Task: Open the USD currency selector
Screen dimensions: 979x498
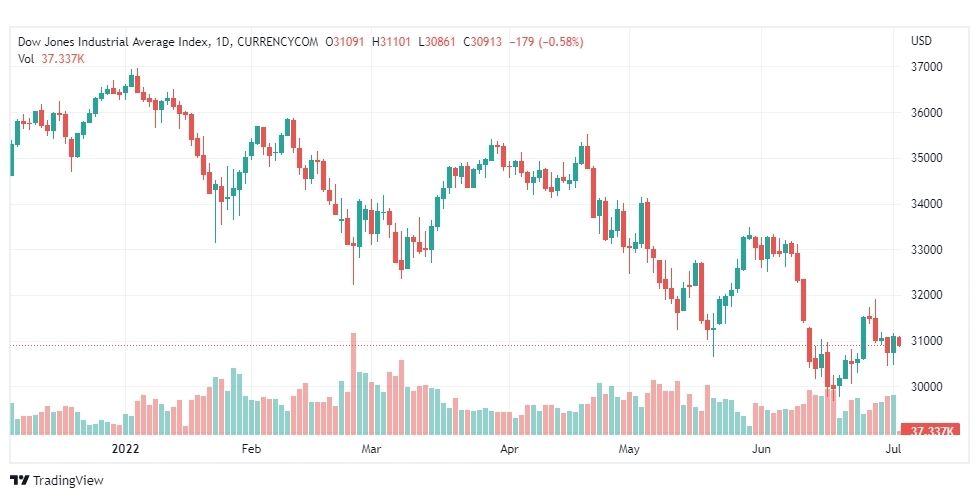Action: 921,41
